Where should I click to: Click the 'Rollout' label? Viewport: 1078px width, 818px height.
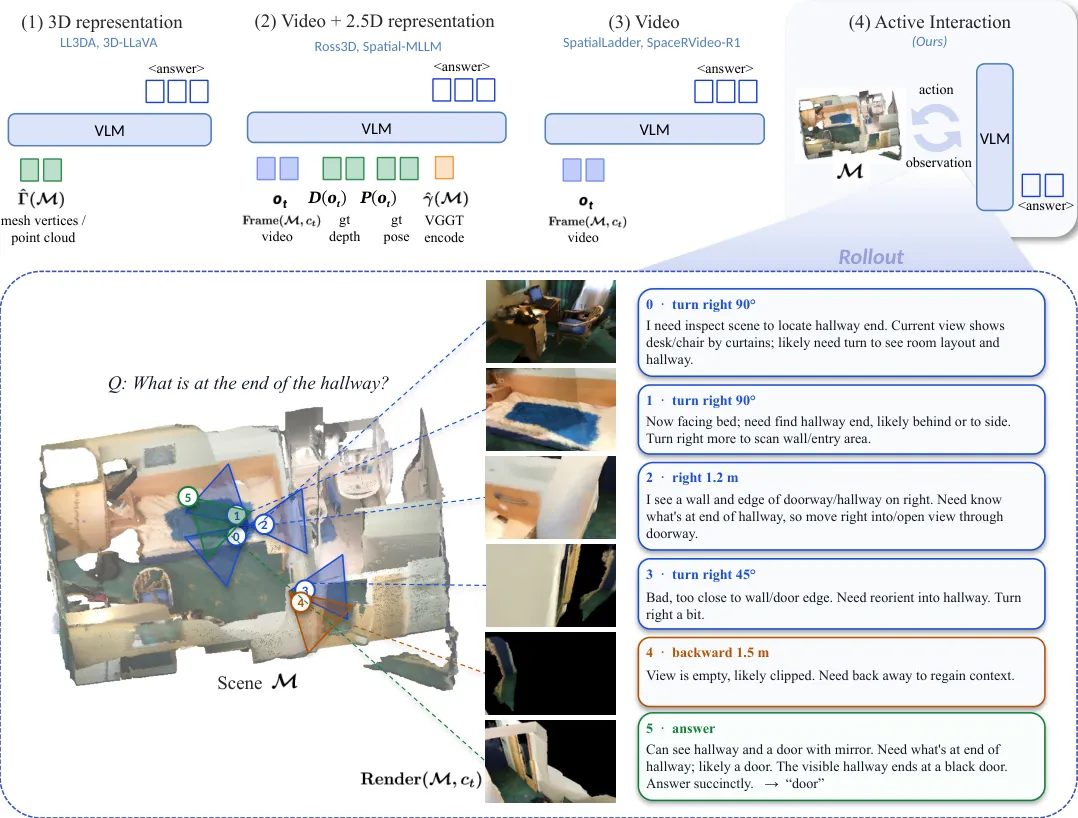coord(870,257)
